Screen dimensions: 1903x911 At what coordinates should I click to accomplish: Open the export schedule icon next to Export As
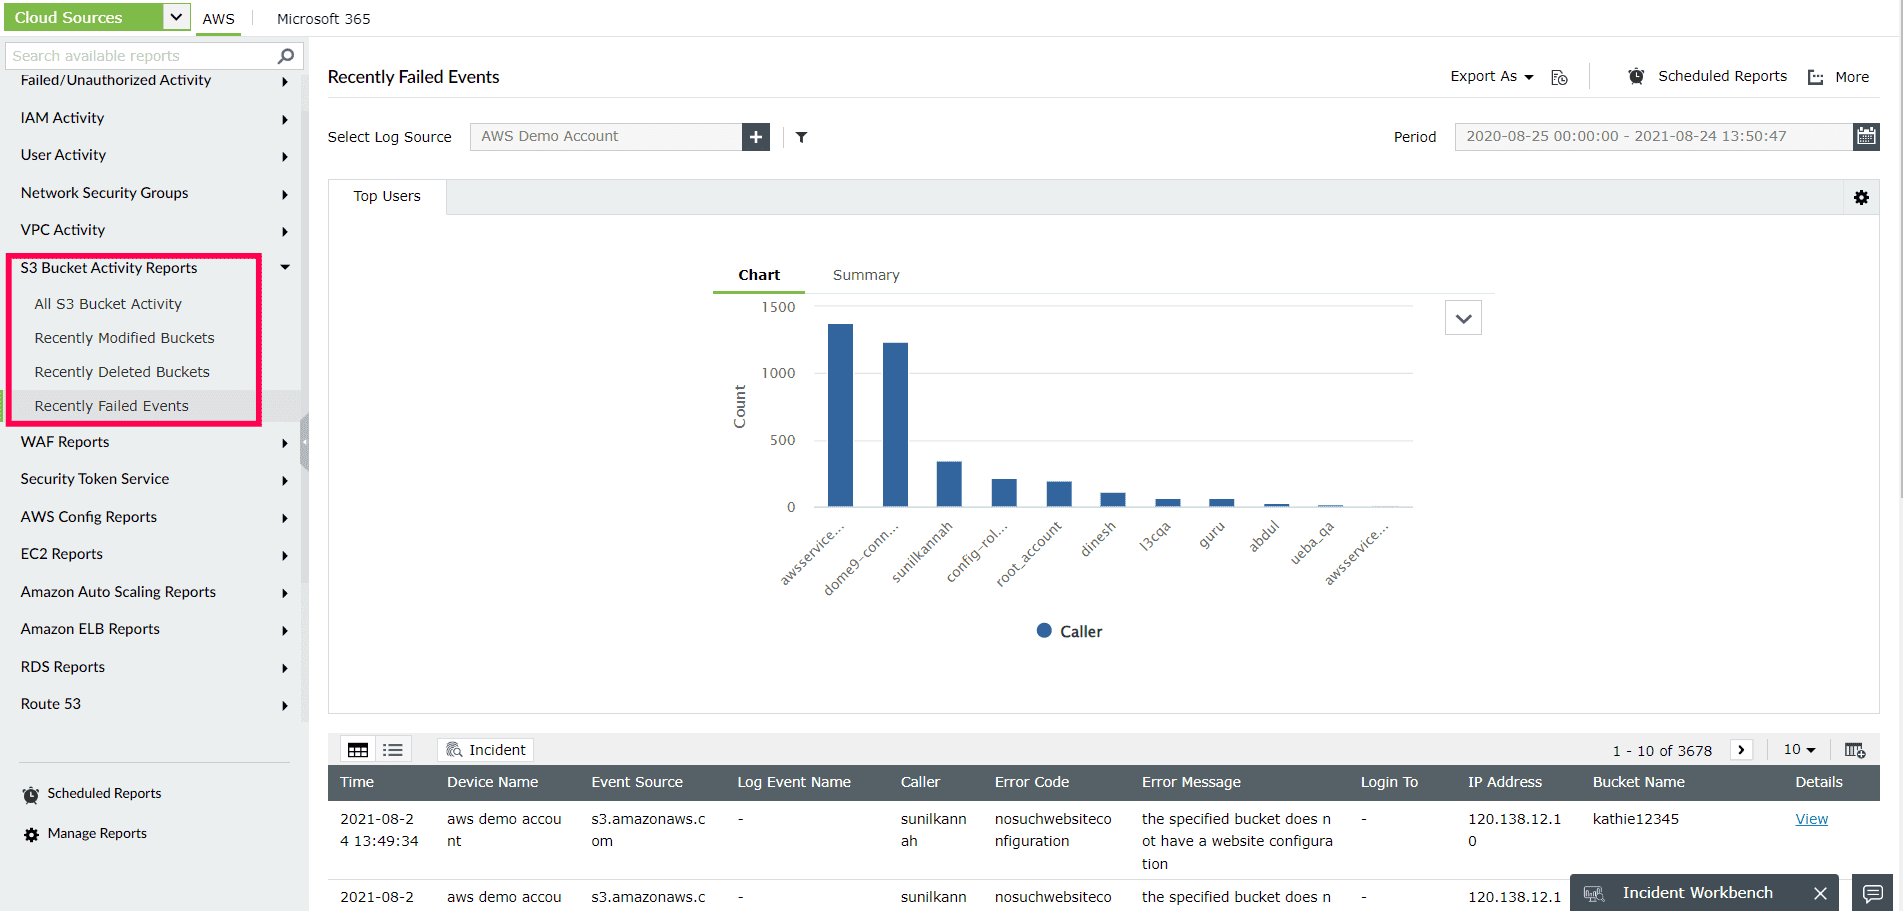tap(1558, 76)
